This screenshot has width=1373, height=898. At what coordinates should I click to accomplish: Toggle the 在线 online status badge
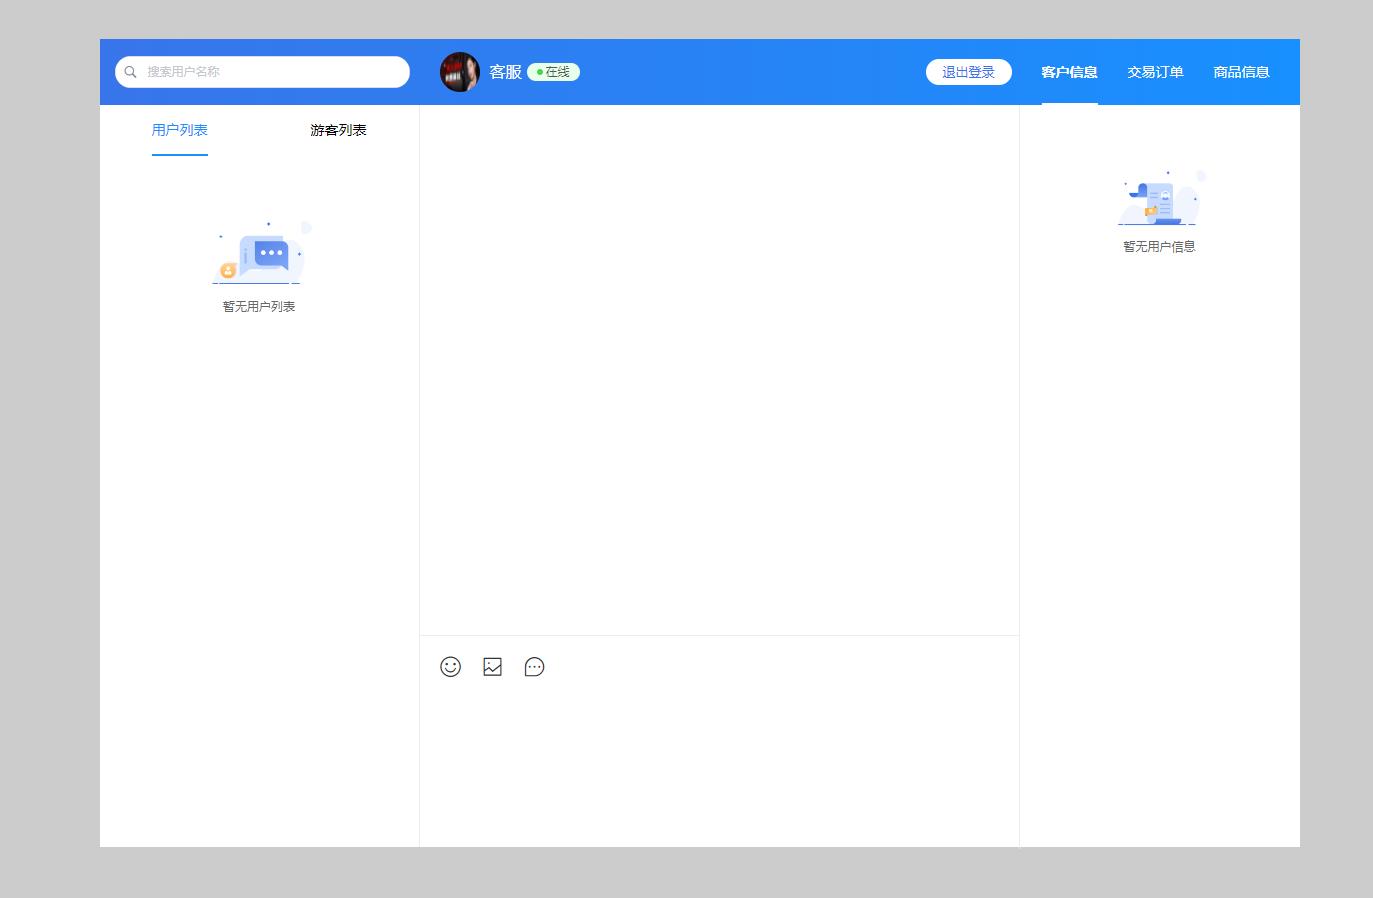click(x=553, y=72)
